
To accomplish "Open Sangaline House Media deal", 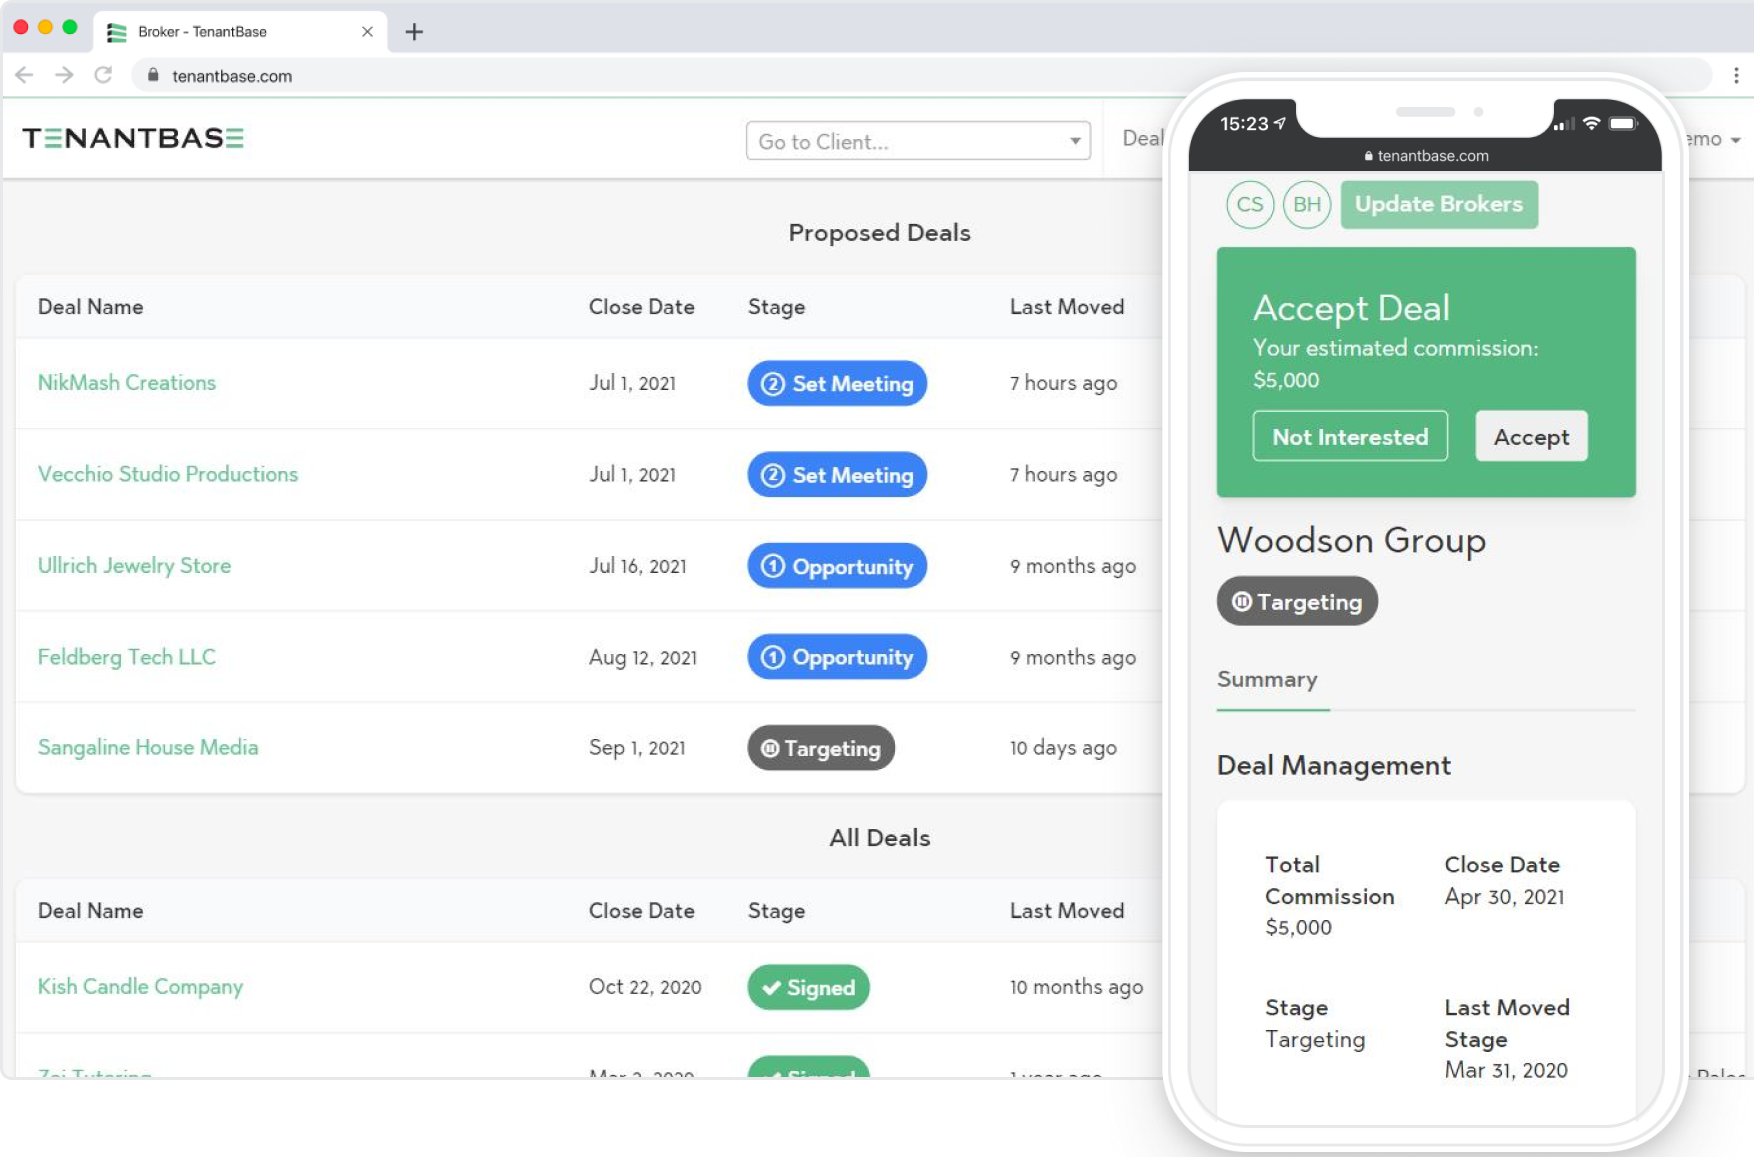I will click(148, 748).
